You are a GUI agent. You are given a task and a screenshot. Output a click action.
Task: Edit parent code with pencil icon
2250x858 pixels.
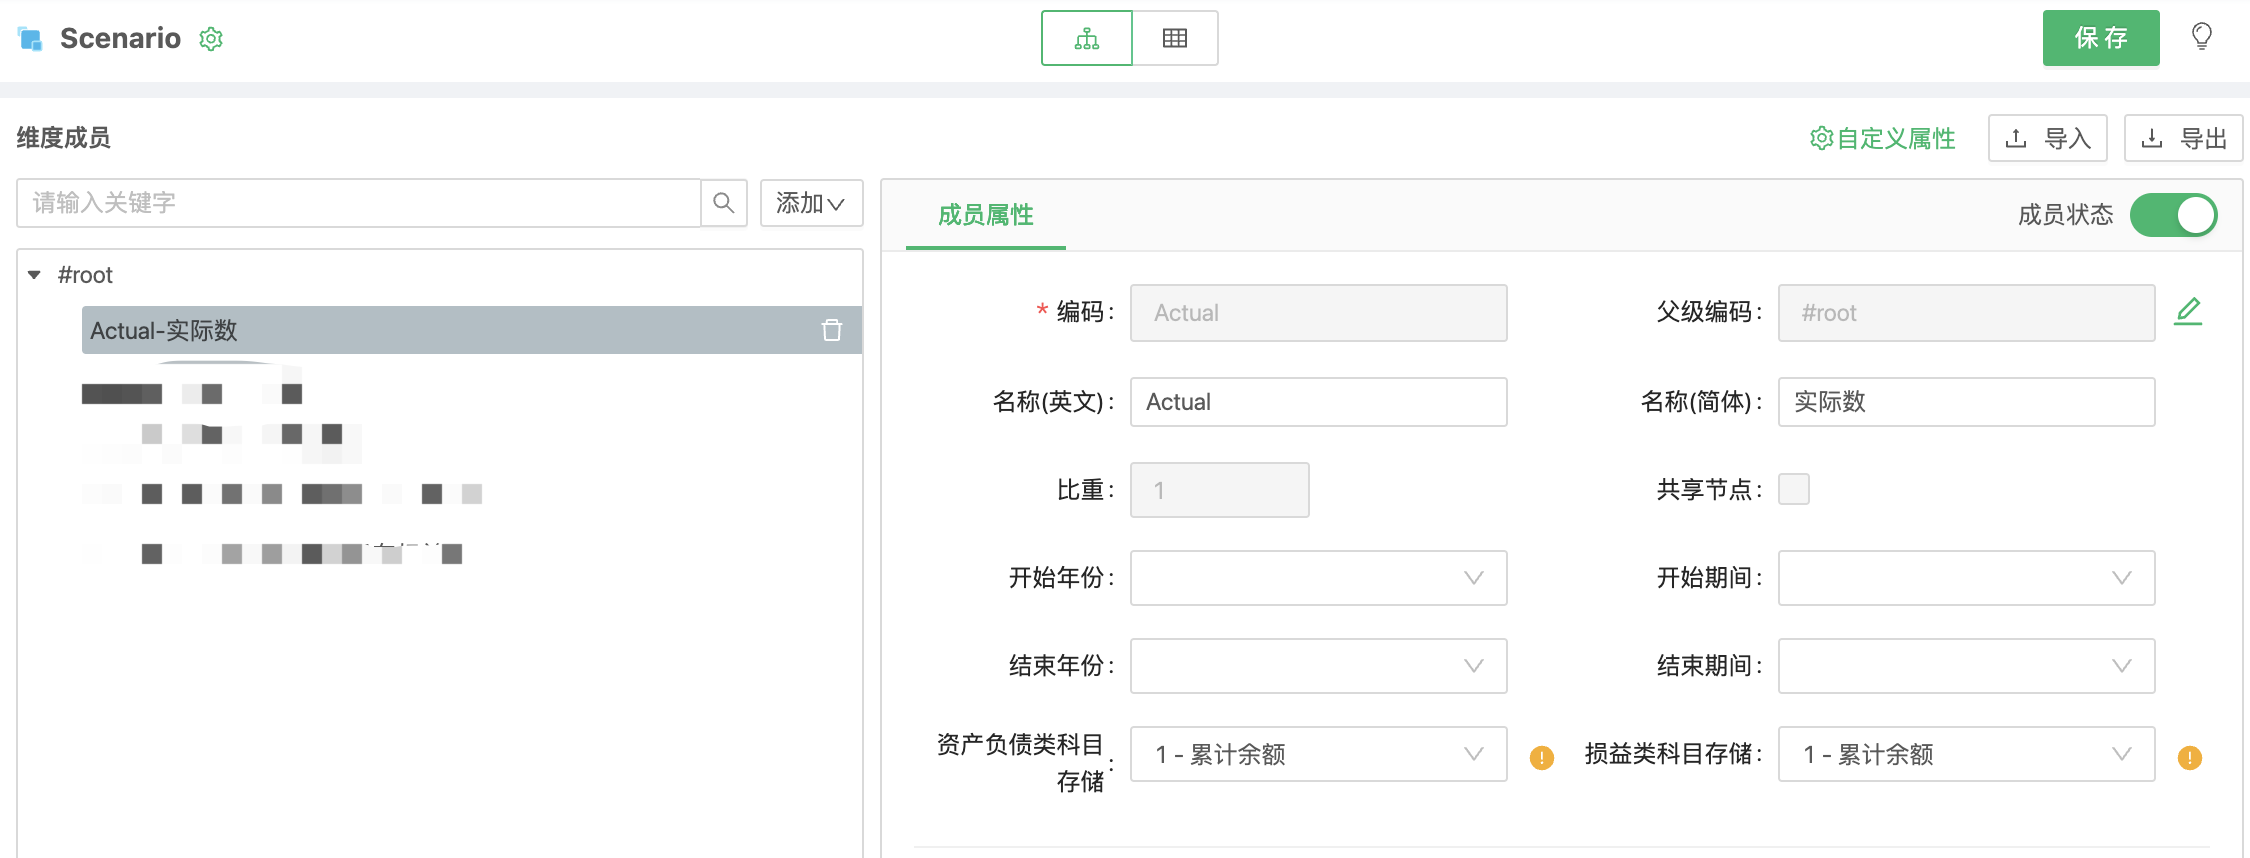[2188, 312]
